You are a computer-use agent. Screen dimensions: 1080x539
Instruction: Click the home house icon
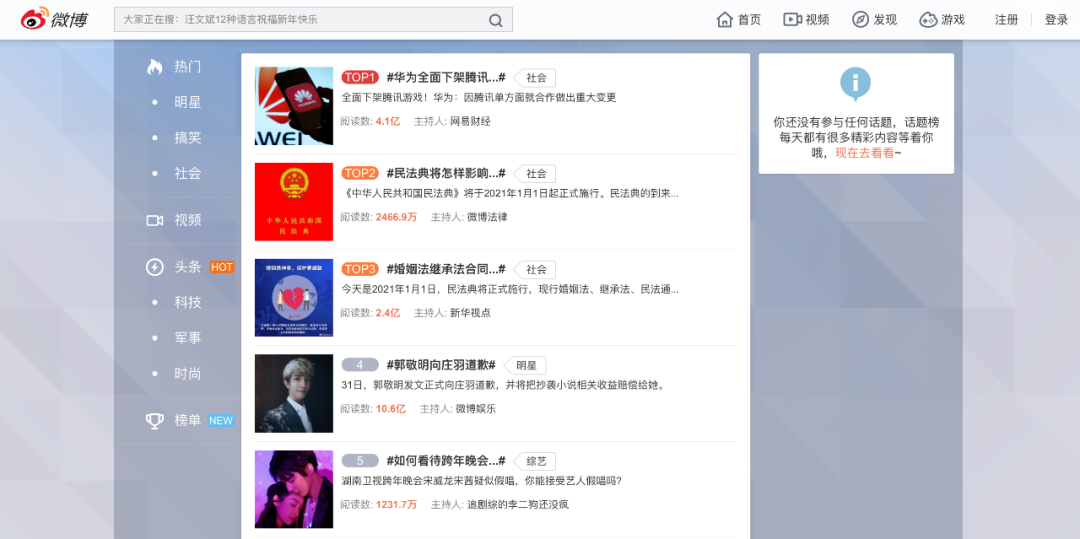coord(725,19)
